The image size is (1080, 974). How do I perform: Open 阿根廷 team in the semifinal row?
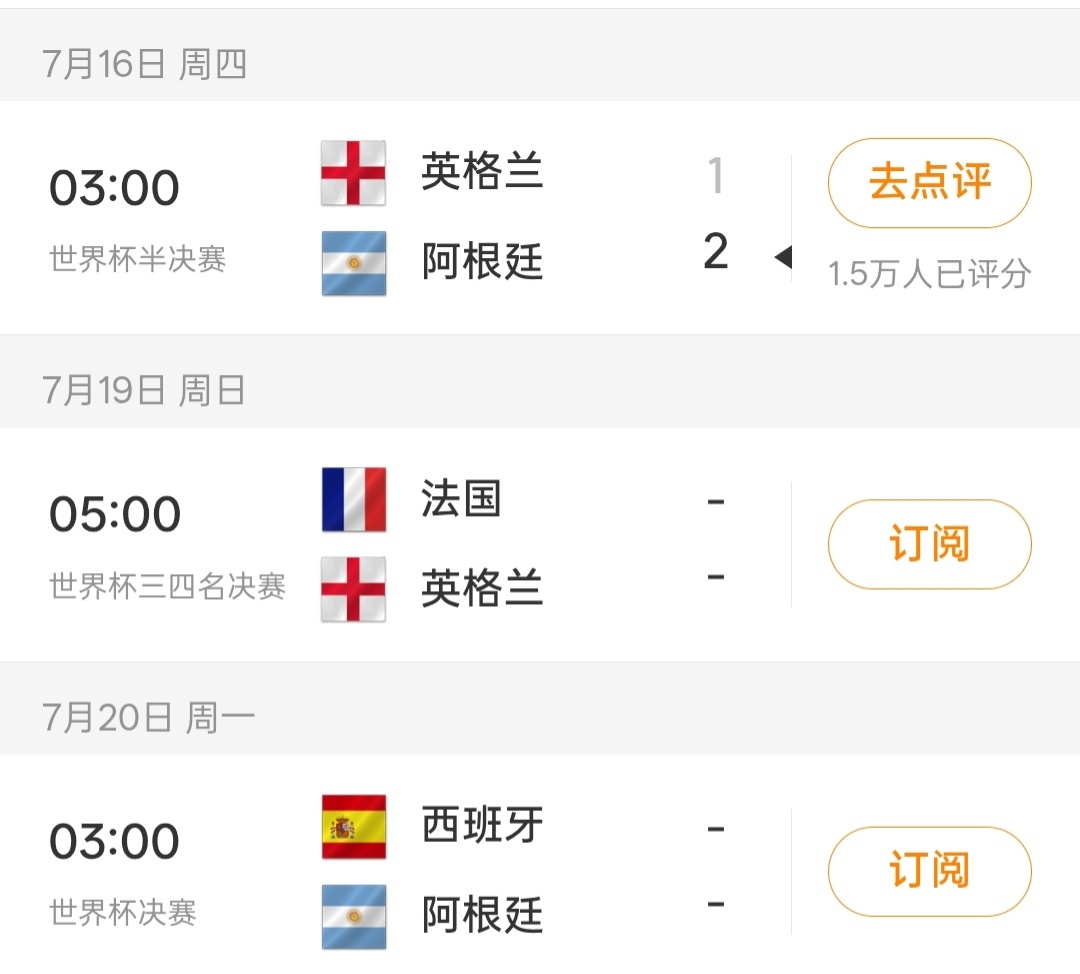(x=482, y=261)
